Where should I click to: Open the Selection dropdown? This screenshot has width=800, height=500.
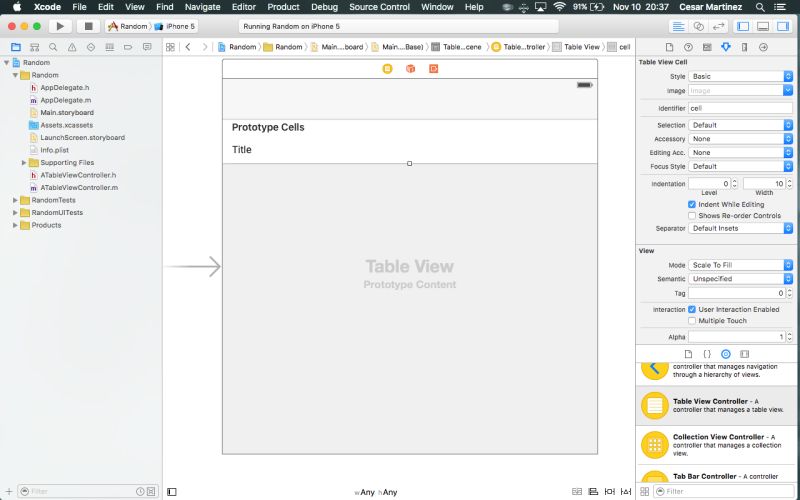740,125
